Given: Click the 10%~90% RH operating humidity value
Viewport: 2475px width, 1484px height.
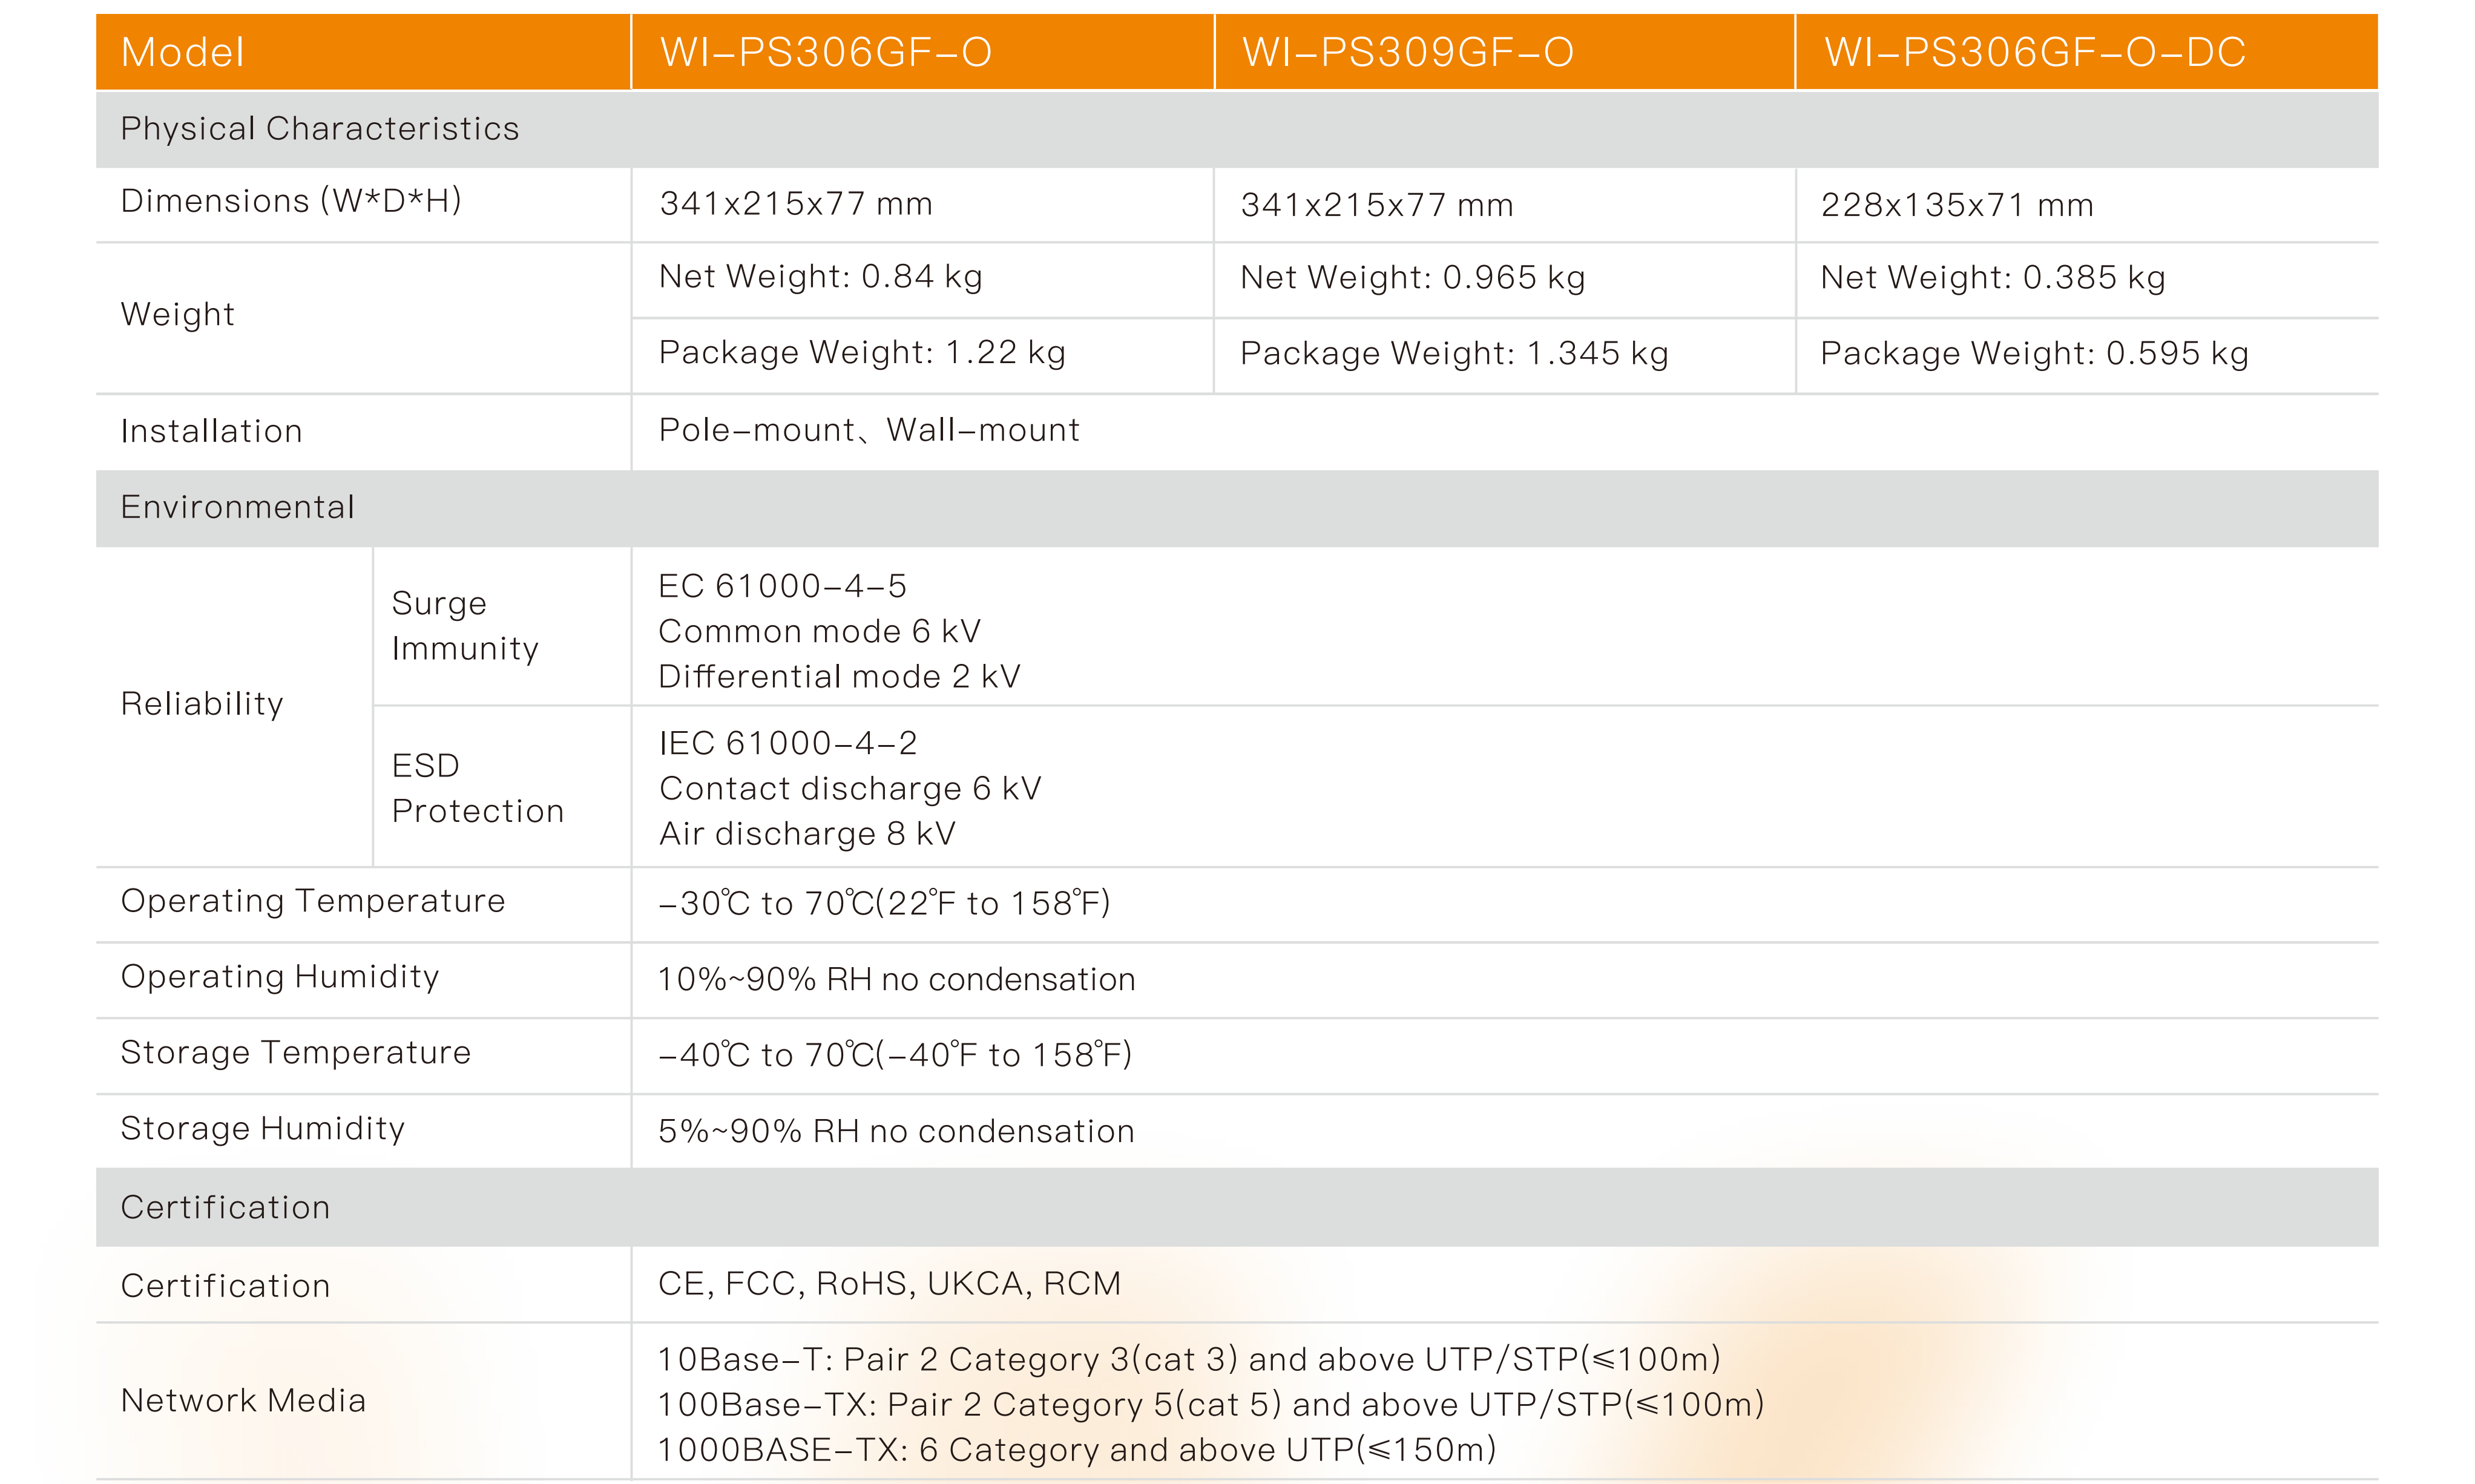Looking at the screenshot, I should (x=896, y=980).
